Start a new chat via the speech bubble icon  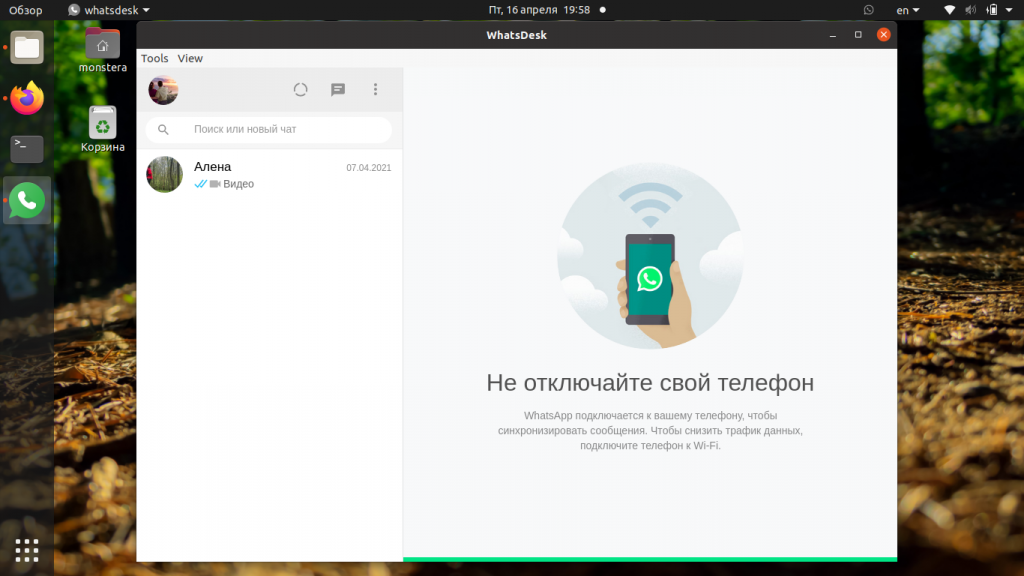click(x=338, y=89)
